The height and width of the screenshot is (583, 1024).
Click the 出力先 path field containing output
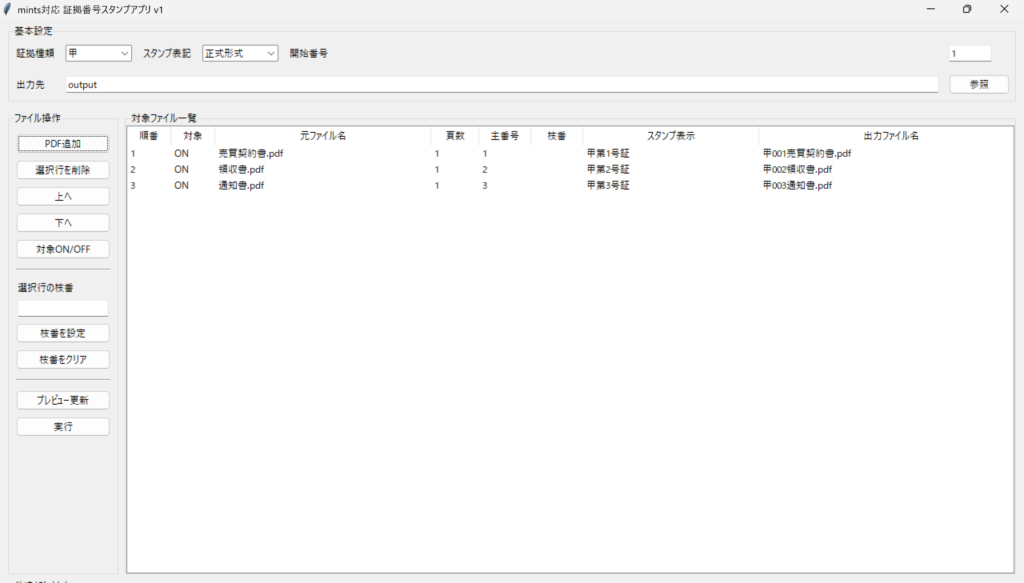501,85
